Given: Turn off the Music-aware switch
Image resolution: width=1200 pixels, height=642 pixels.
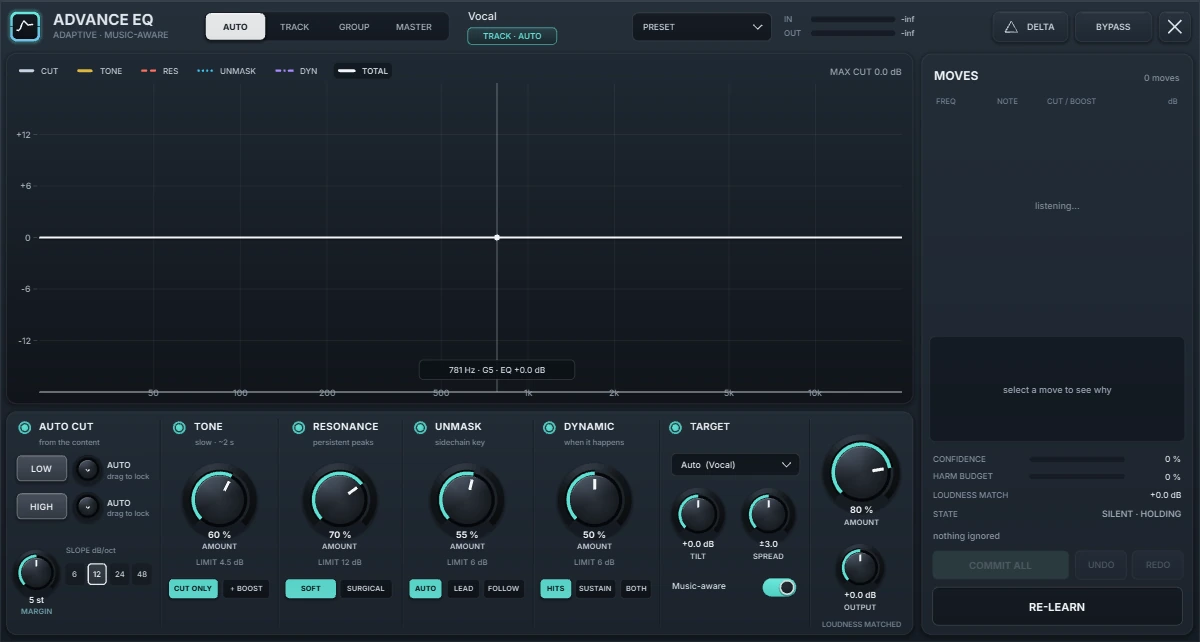Looking at the screenshot, I should (780, 587).
